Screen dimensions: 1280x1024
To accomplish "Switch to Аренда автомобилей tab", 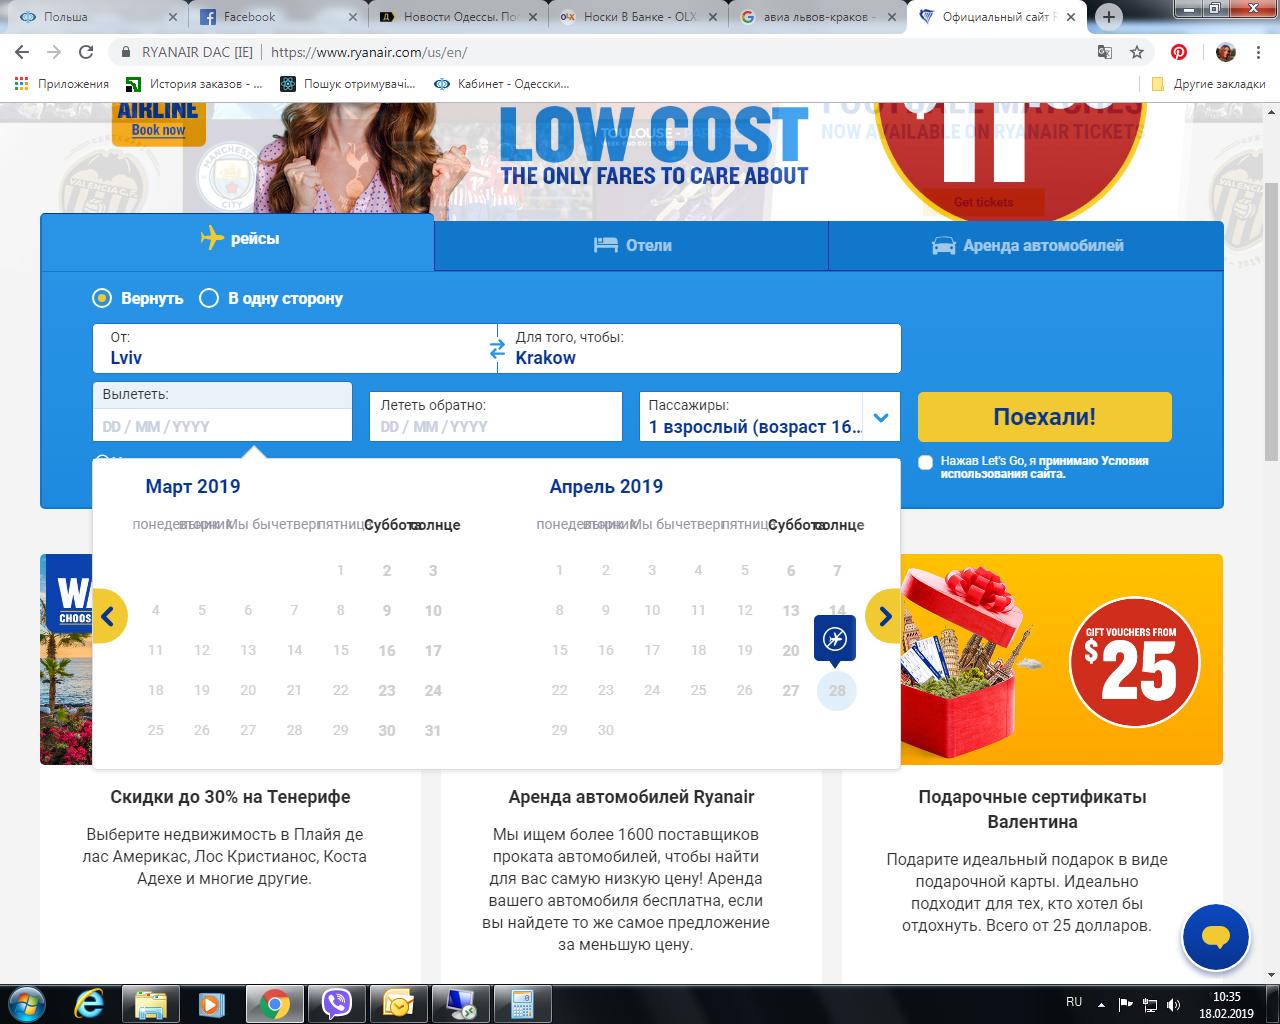I will click(1026, 245).
